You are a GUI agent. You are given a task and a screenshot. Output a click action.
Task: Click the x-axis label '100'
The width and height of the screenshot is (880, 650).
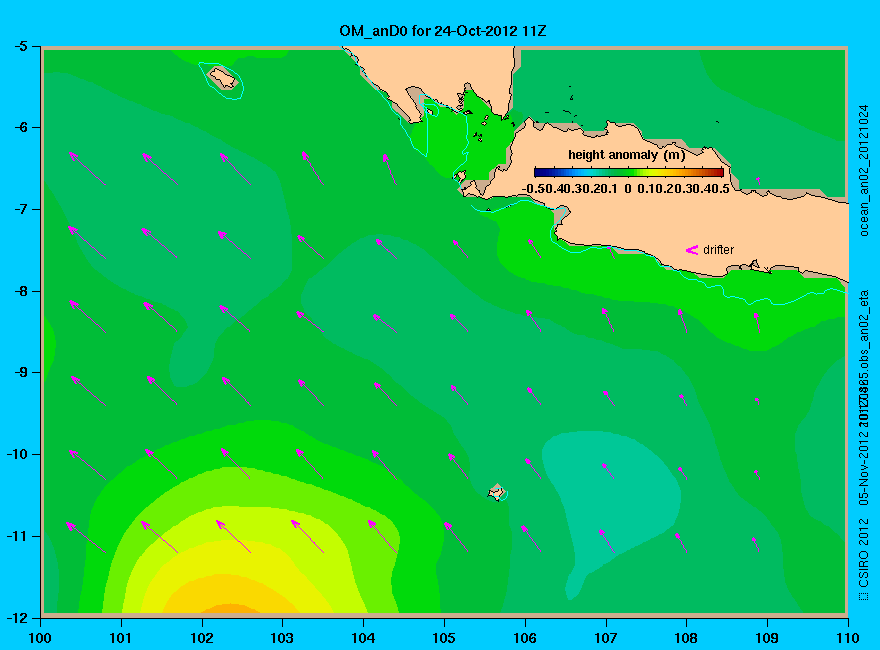[x=40, y=638]
